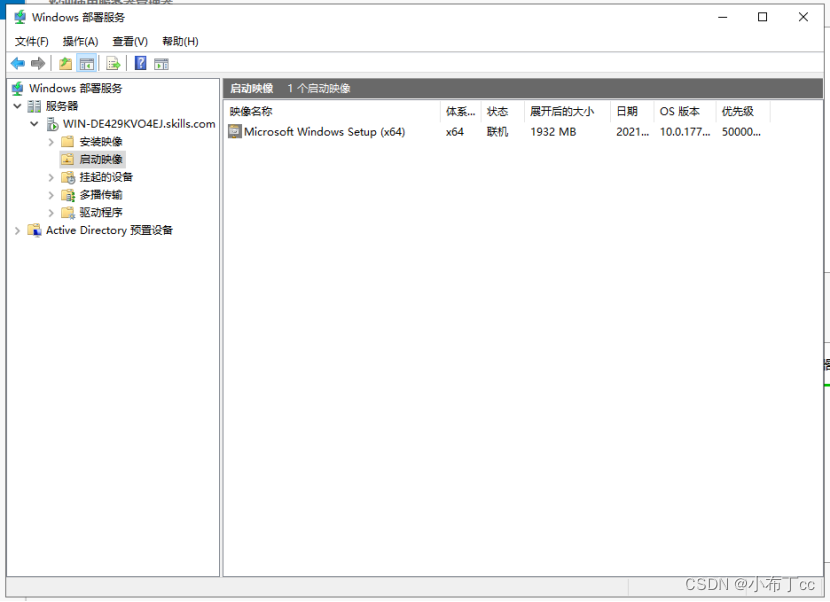Click the Microsoft Windows Setup image icon

click(x=234, y=131)
